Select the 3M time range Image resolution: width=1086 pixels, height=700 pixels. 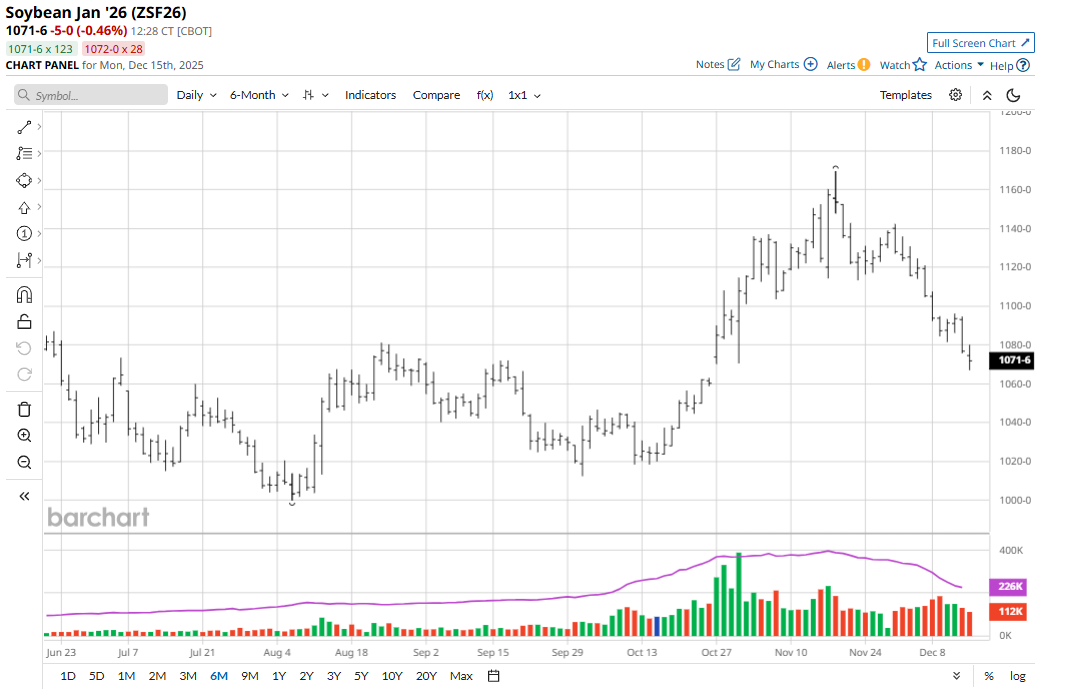188,676
